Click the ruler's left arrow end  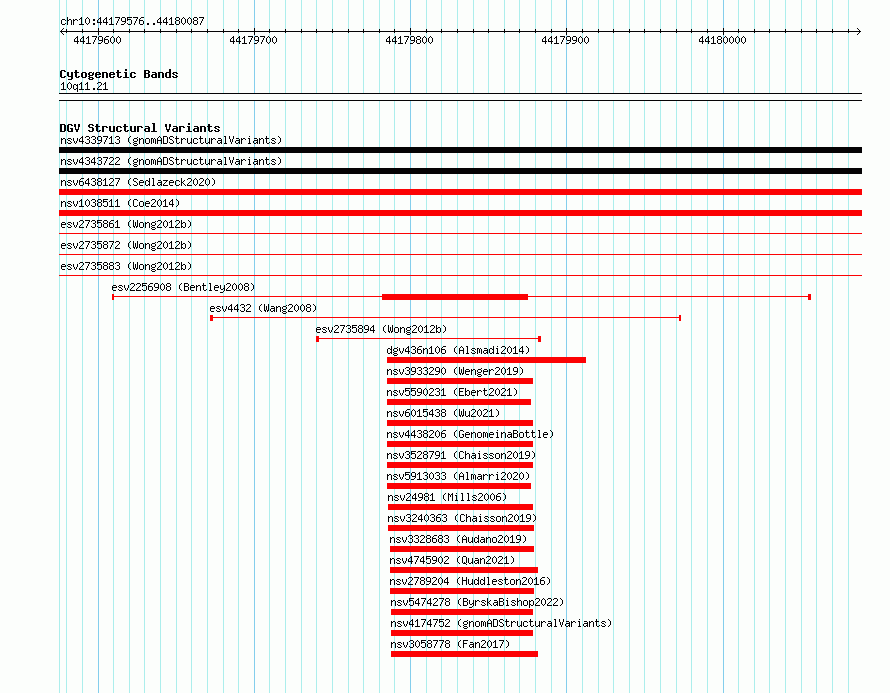click(x=62, y=32)
